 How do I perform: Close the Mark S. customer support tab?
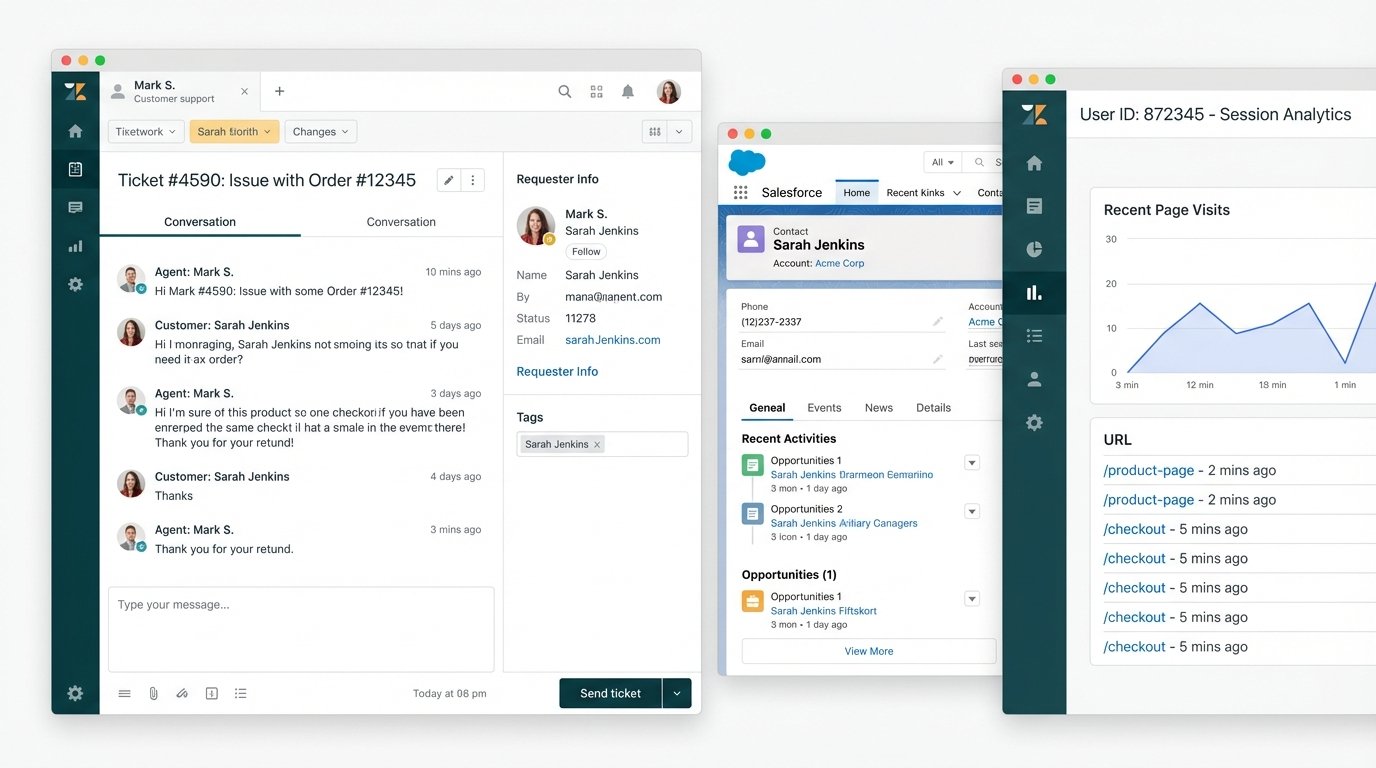click(244, 92)
